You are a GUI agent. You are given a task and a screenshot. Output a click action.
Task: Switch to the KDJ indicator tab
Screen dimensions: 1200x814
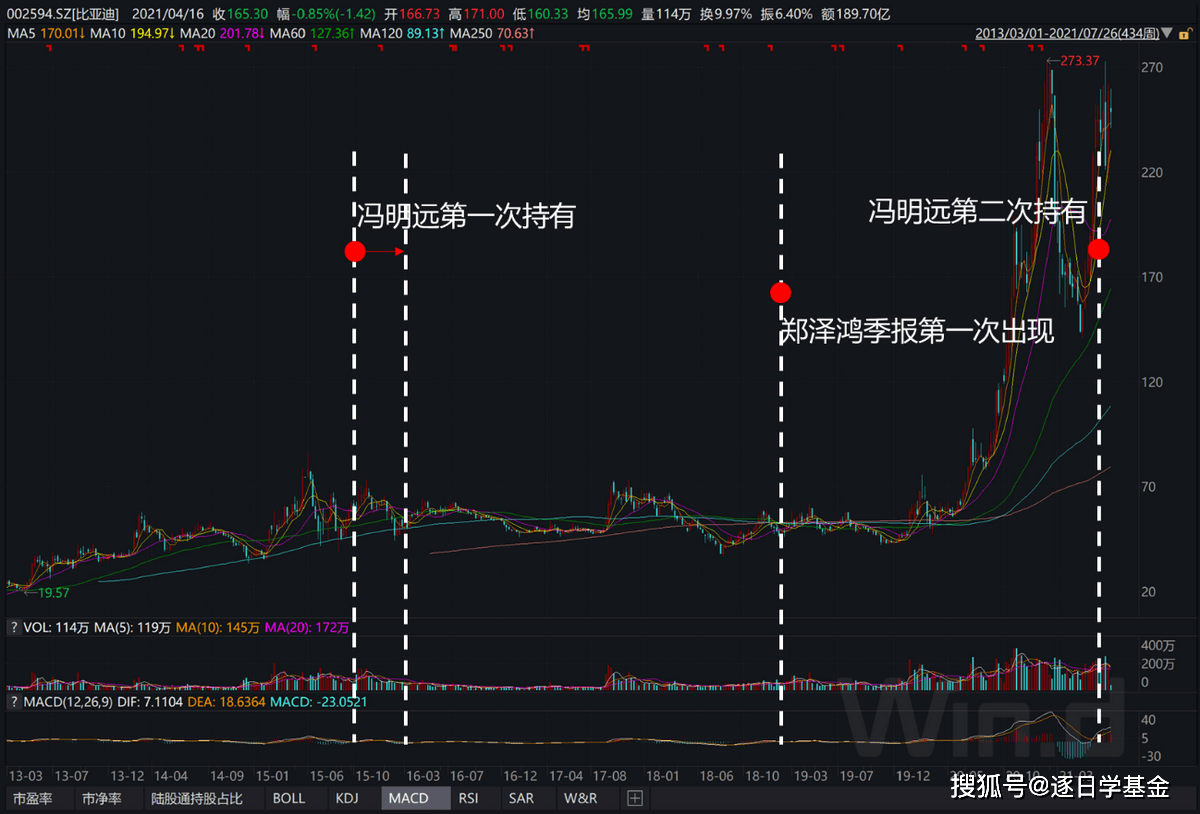coord(347,798)
